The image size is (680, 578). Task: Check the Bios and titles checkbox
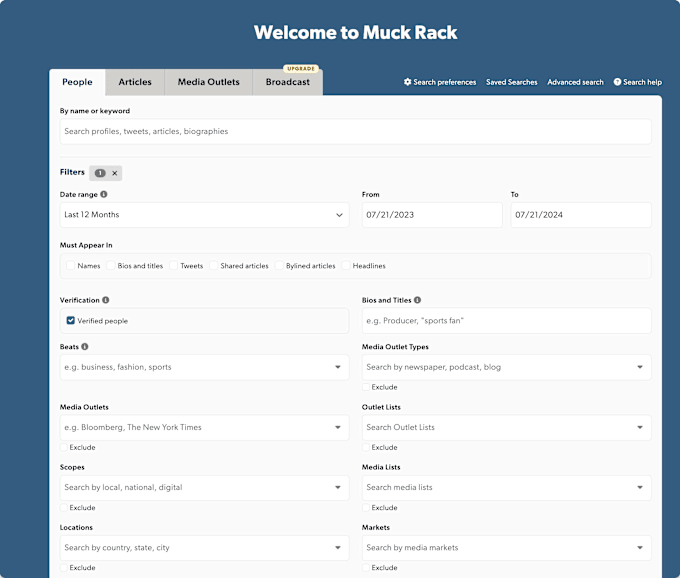111,265
